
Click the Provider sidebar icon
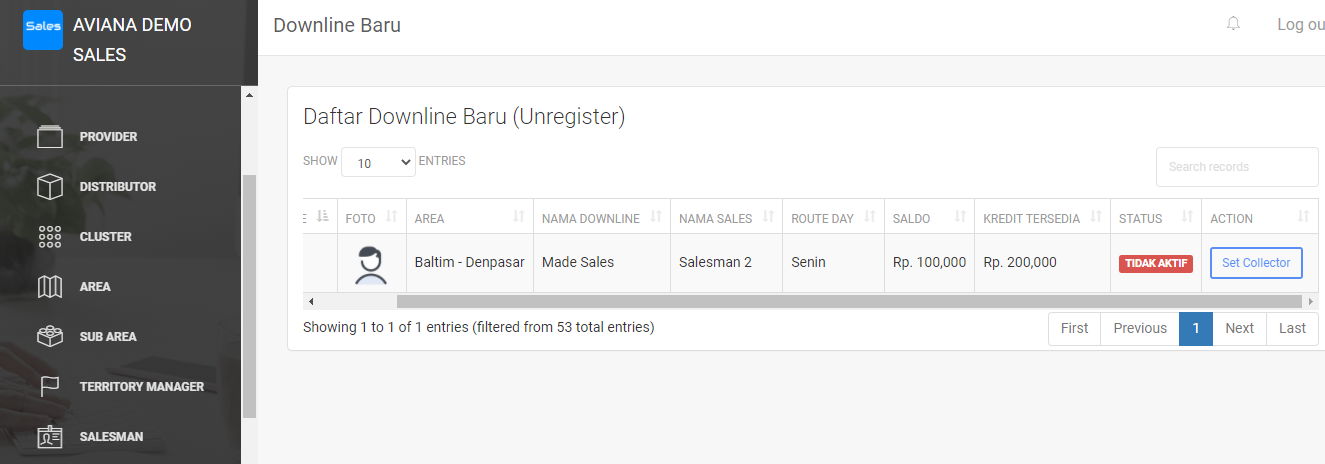(x=50, y=137)
